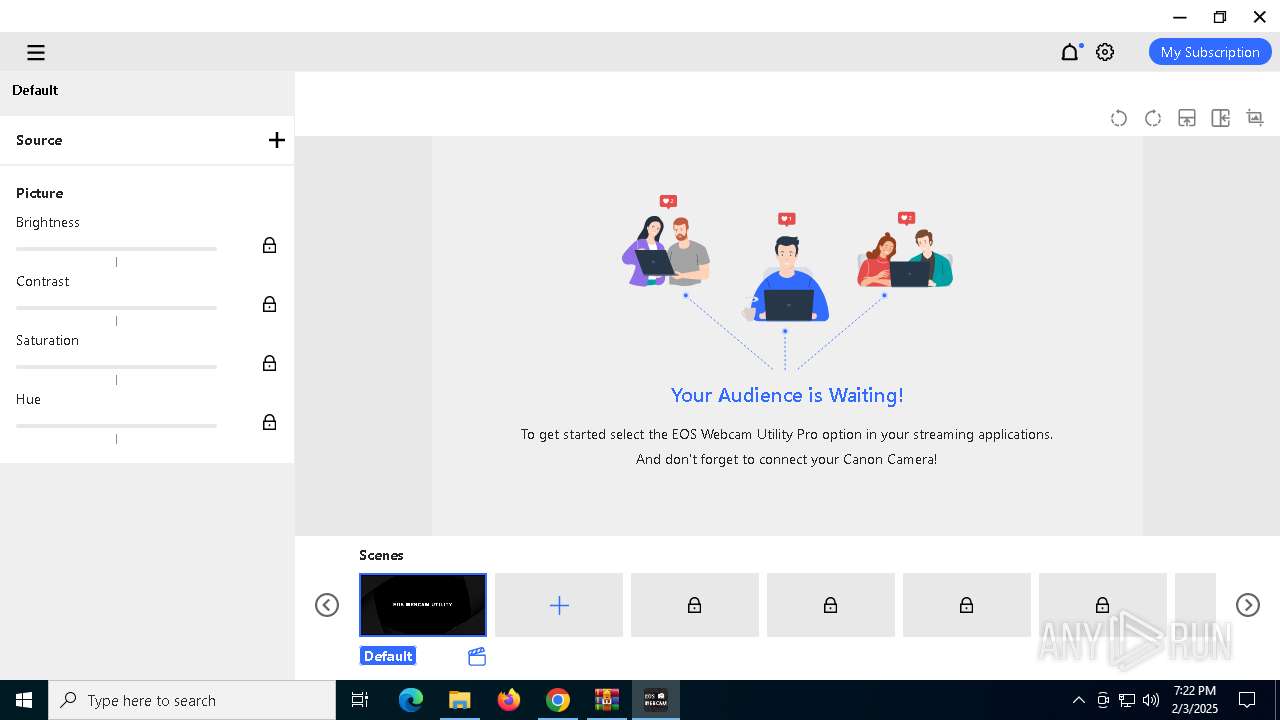Open the settings gear
The height and width of the screenshot is (720, 1280).
[1105, 52]
